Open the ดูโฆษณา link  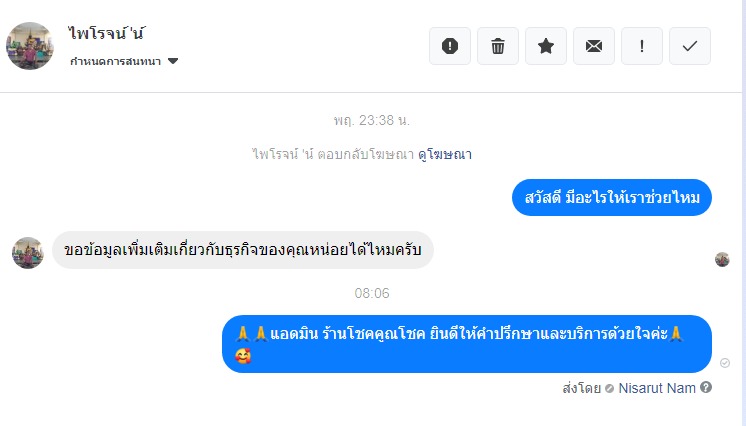click(445, 154)
